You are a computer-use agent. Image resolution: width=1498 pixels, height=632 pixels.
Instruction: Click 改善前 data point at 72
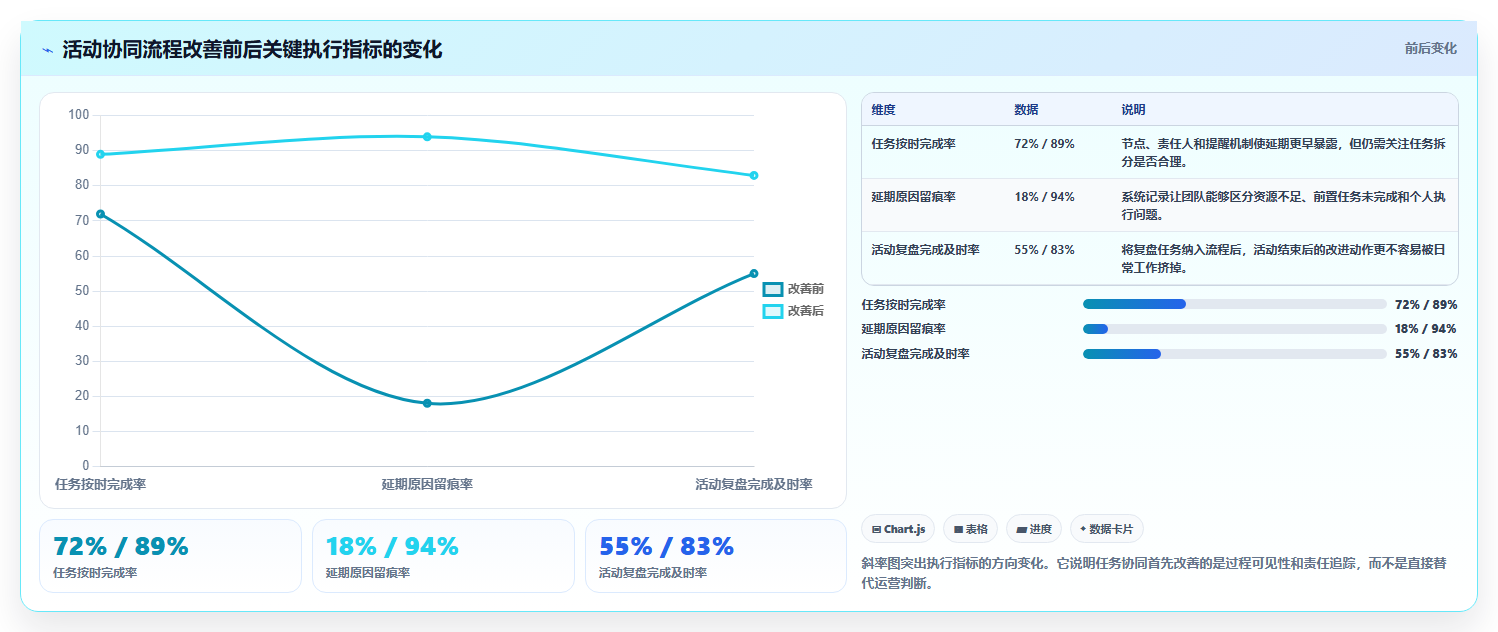click(x=100, y=214)
